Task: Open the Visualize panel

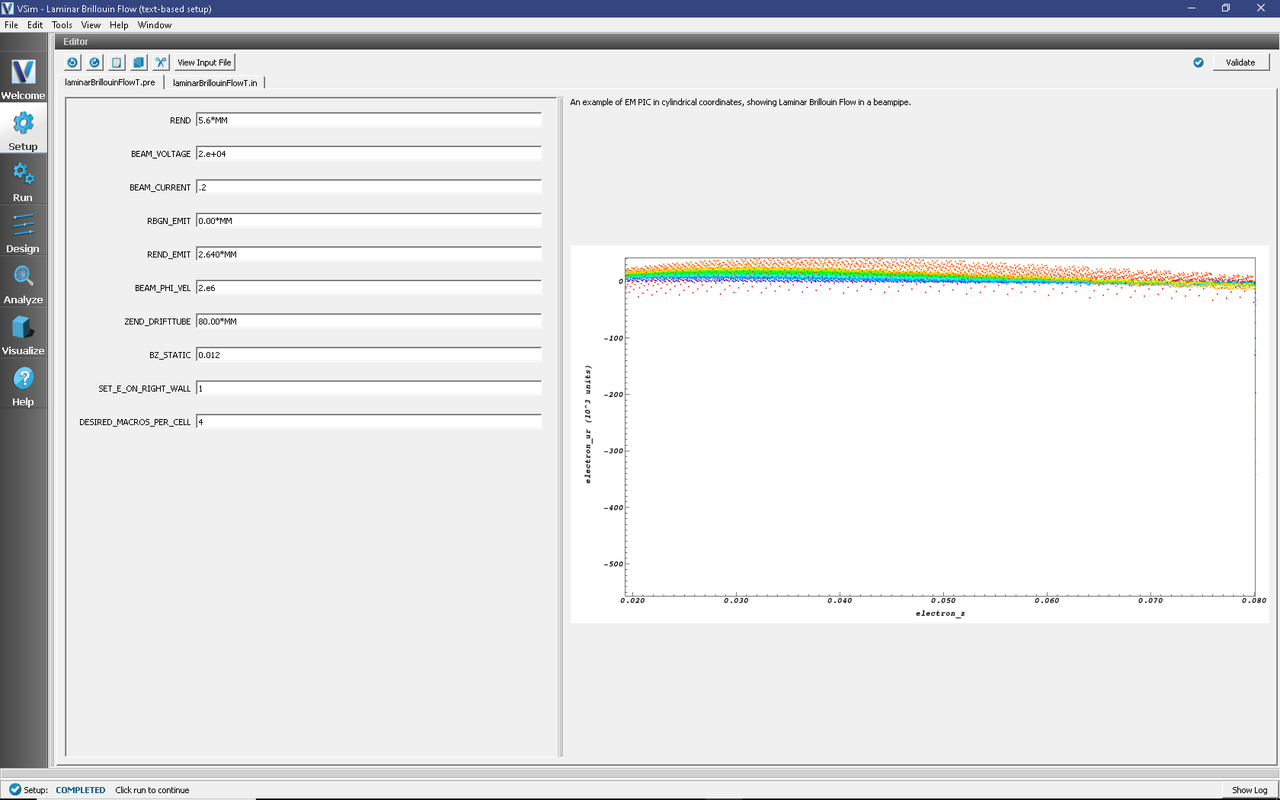Action: [23, 335]
